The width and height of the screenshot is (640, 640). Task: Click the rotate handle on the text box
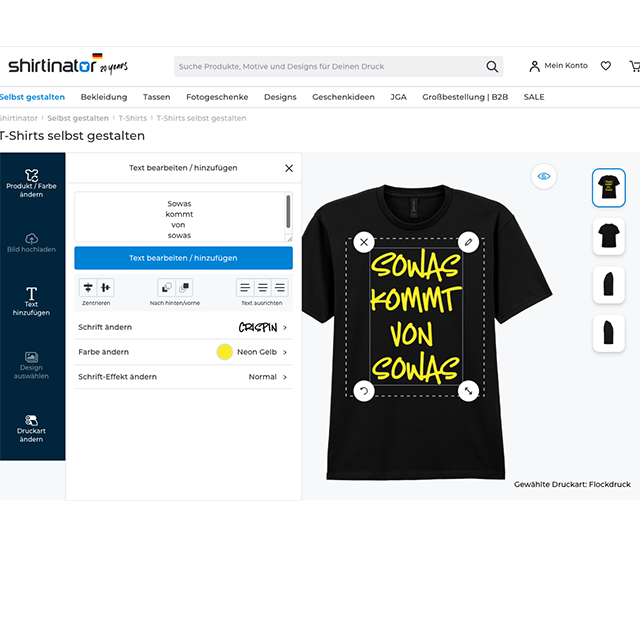coord(364,390)
